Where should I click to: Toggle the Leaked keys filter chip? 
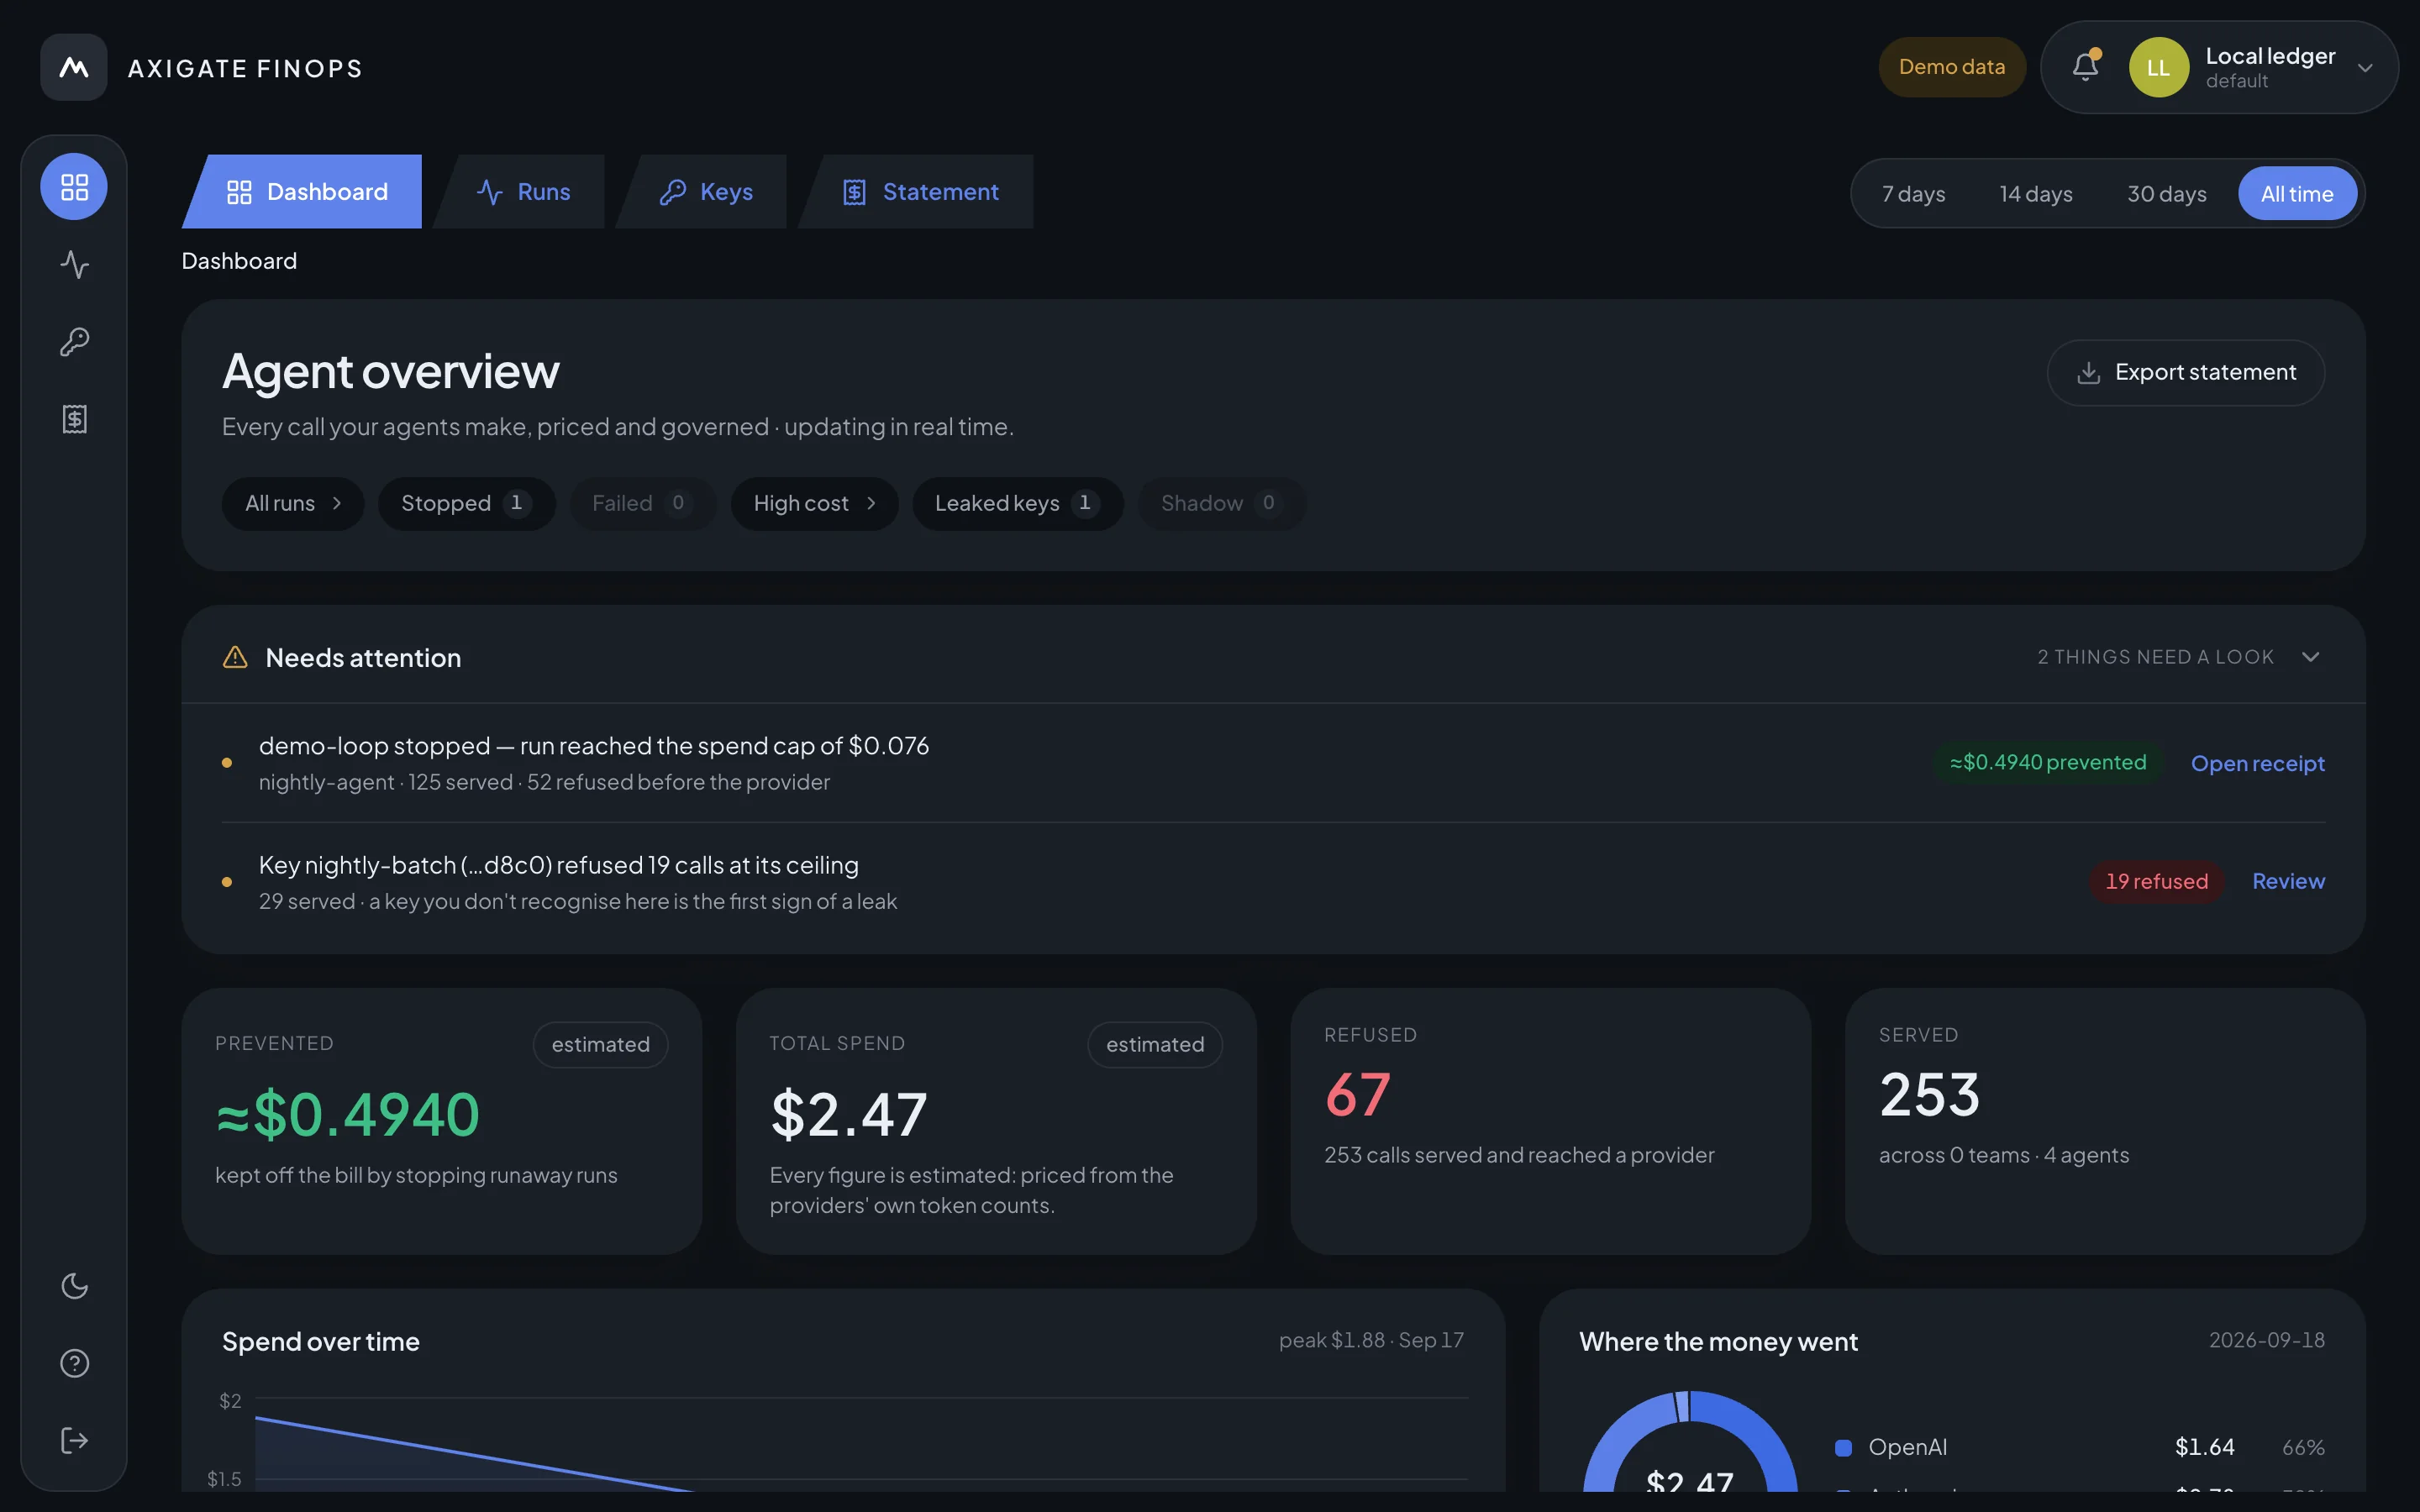pos(1017,503)
